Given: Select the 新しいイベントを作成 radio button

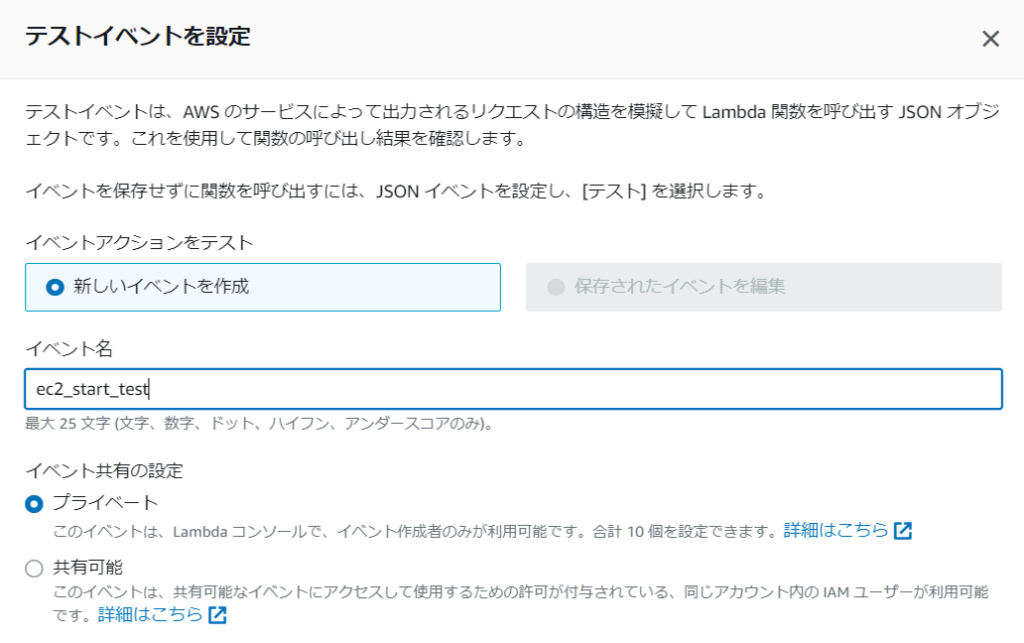Looking at the screenshot, I should (55, 287).
